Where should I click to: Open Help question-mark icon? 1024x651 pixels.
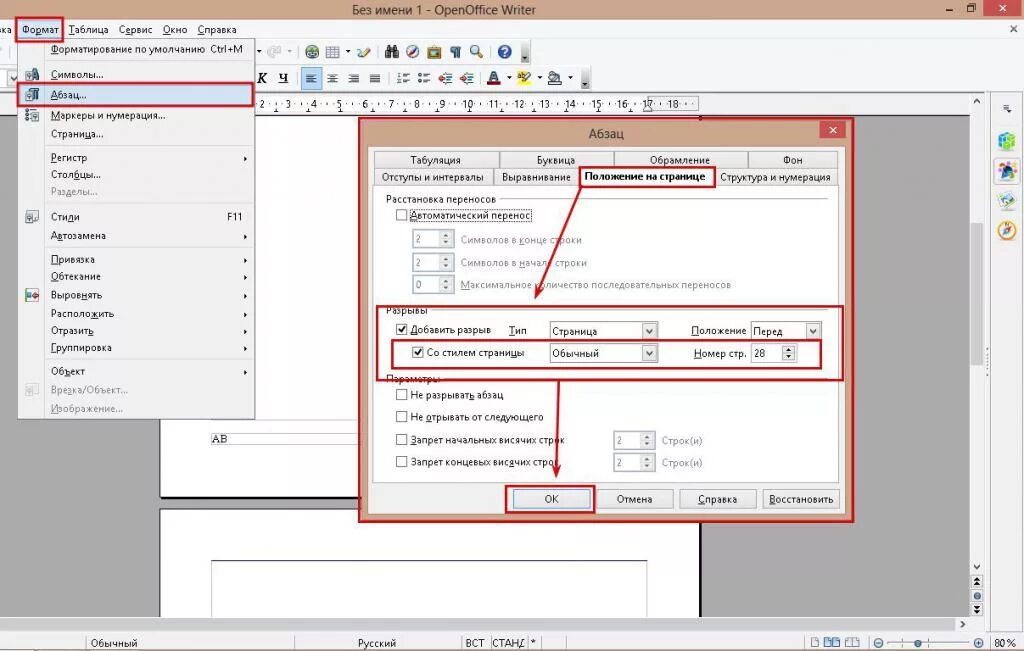(504, 52)
